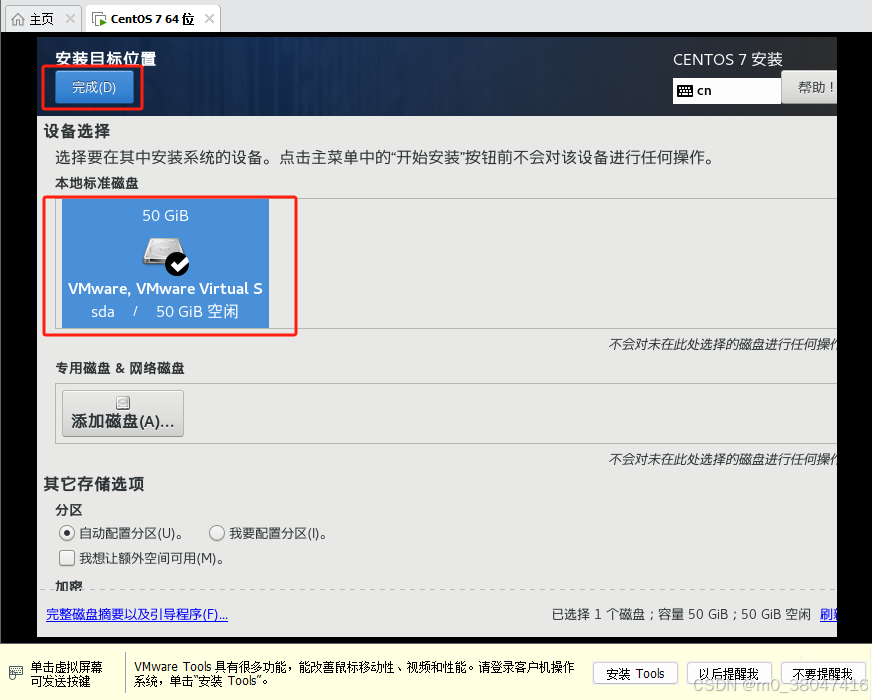Image resolution: width=872 pixels, height=700 pixels.
Task: Click 安装 Tools button
Action: tap(635, 674)
